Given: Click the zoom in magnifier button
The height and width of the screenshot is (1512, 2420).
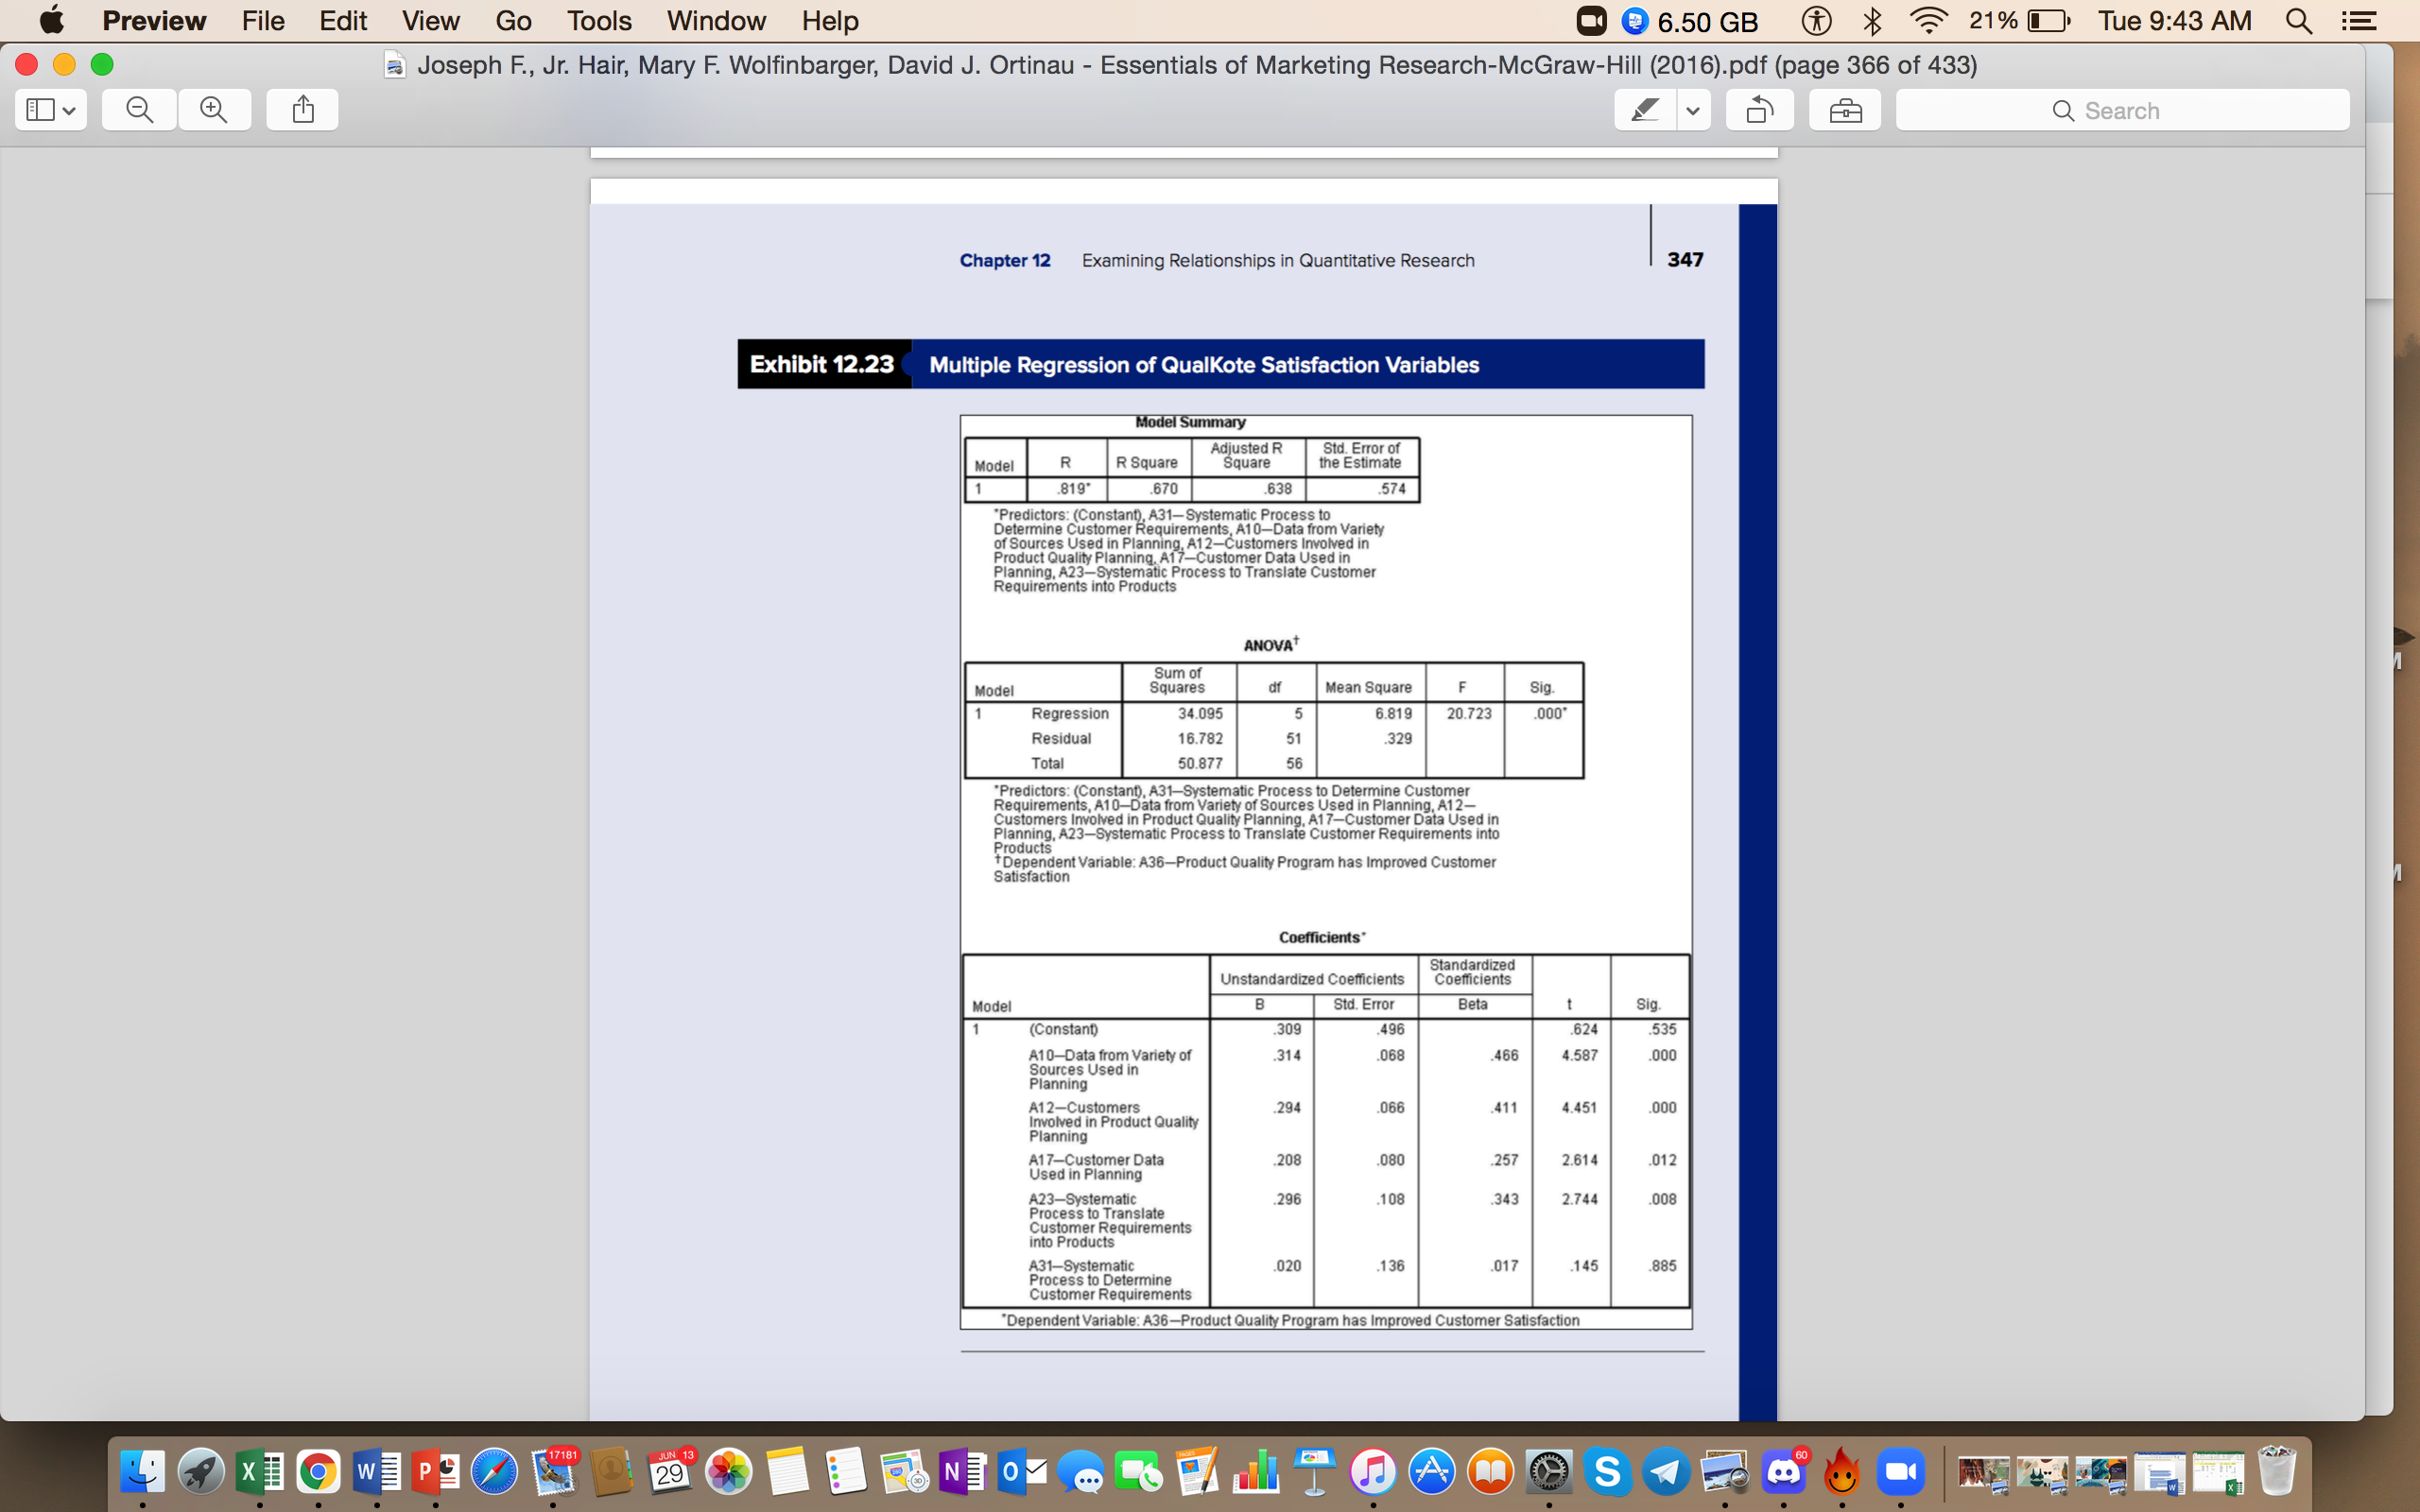Looking at the screenshot, I should [214, 110].
